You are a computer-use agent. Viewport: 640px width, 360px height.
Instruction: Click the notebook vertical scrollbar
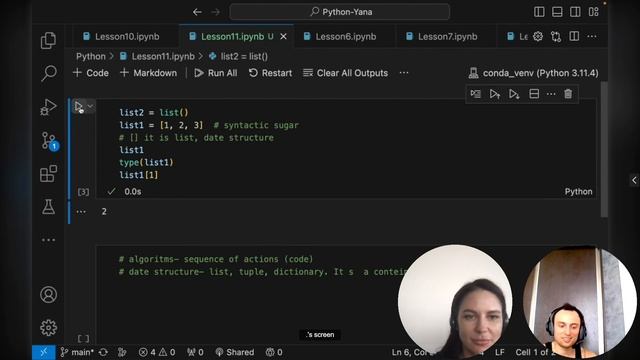(x=604, y=149)
